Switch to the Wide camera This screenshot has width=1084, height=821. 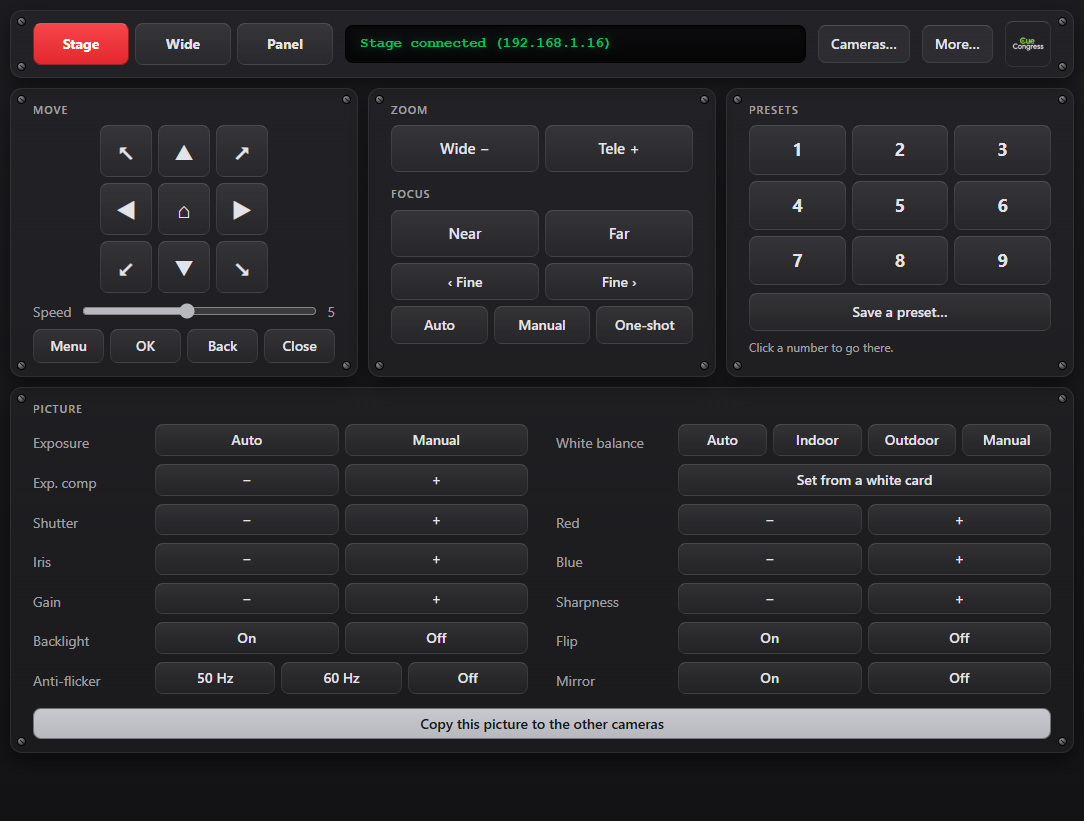[x=183, y=44]
